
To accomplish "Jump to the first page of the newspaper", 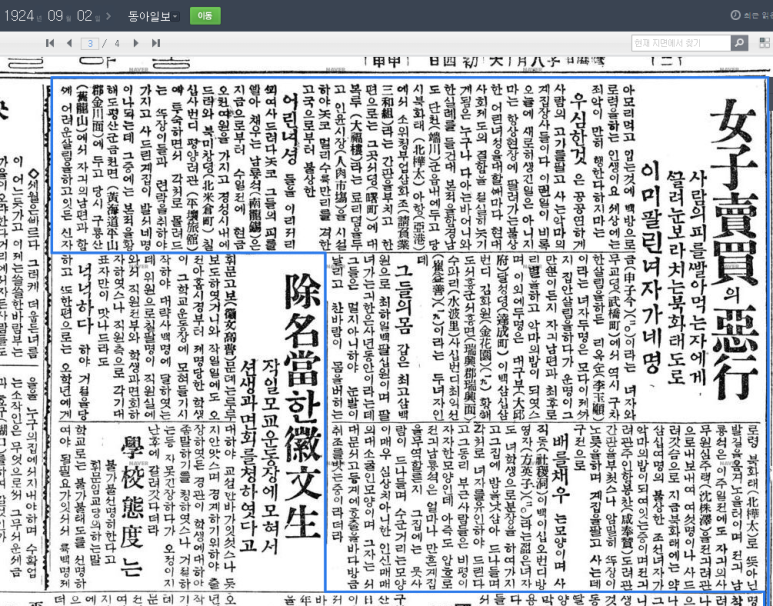I will 51,43.
